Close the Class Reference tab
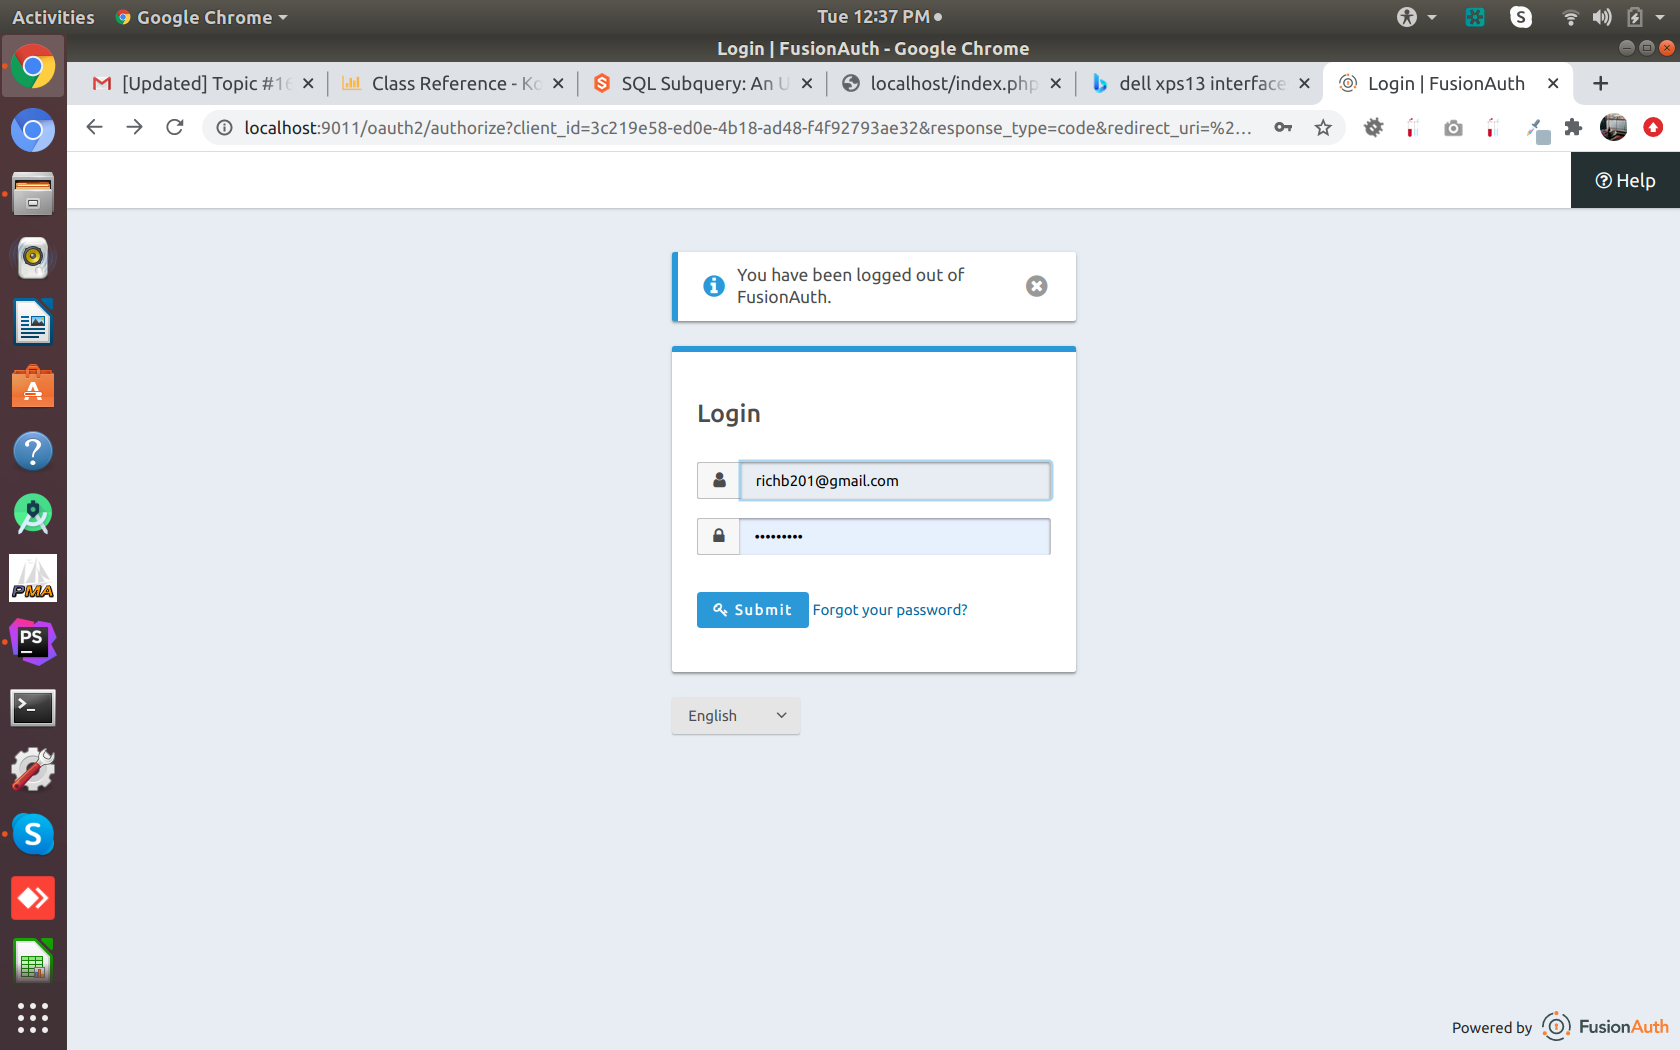The image size is (1680, 1050). [558, 84]
